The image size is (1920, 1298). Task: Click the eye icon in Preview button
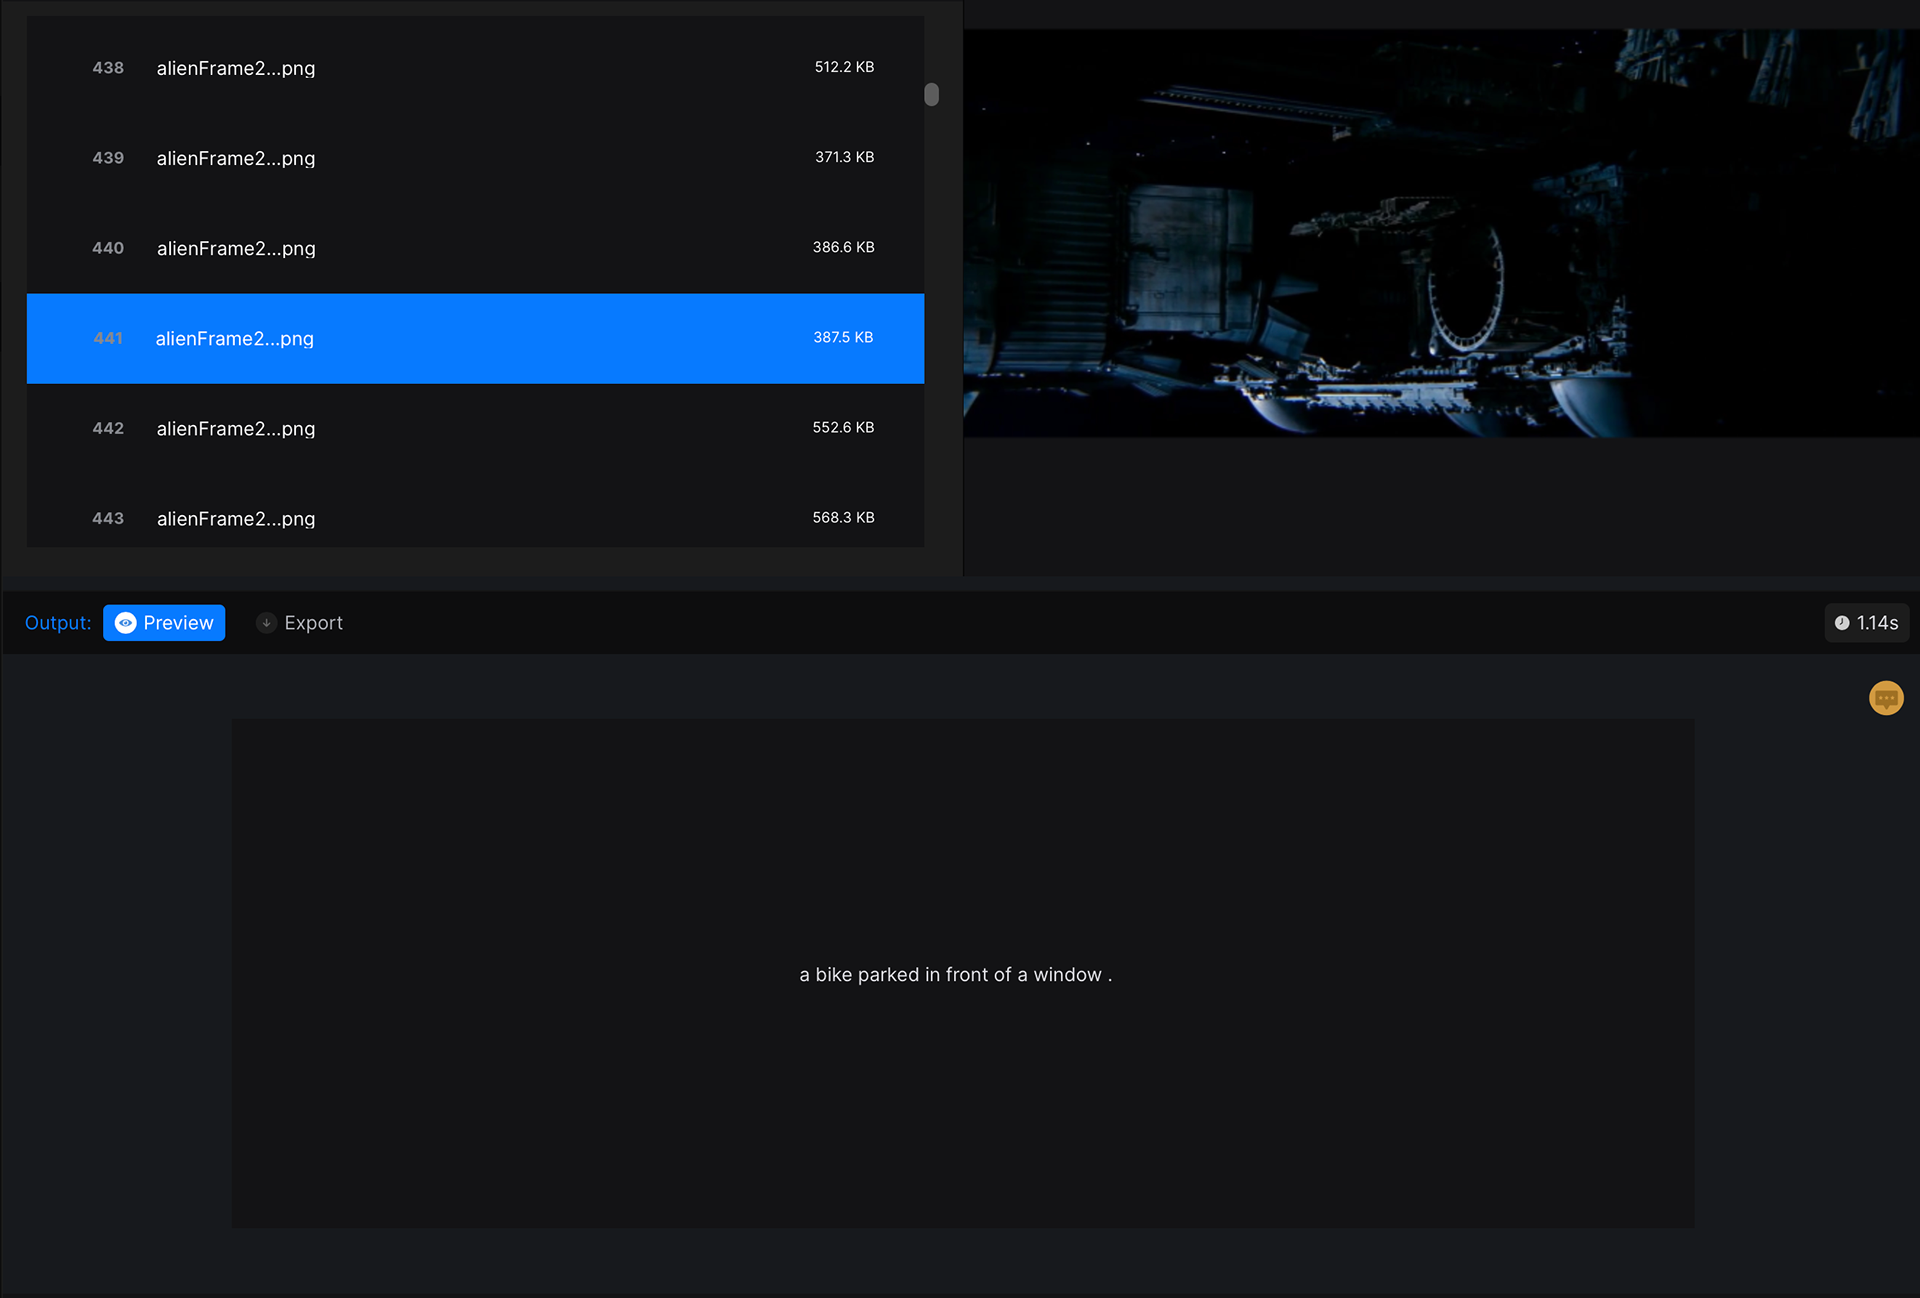click(x=125, y=623)
